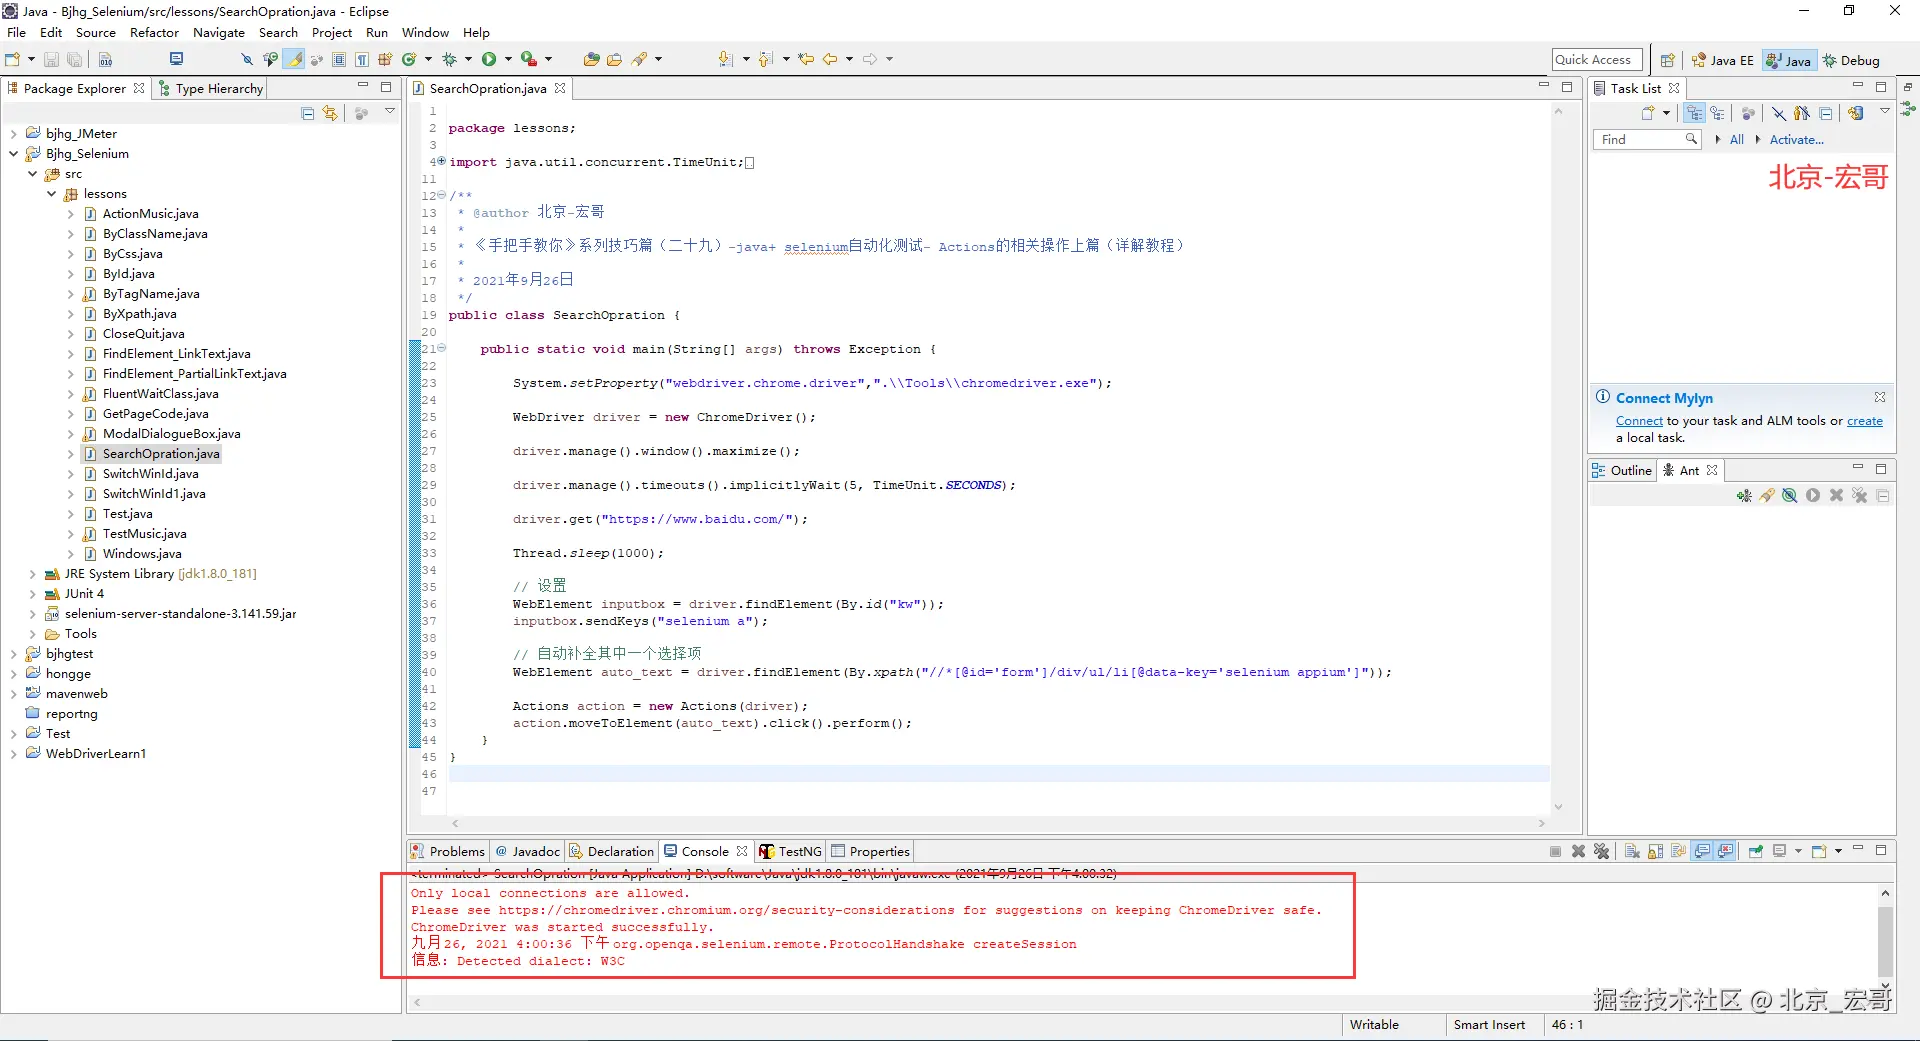Expand the WebDriverLearn1 project

pyautogui.click(x=14, y=754)
